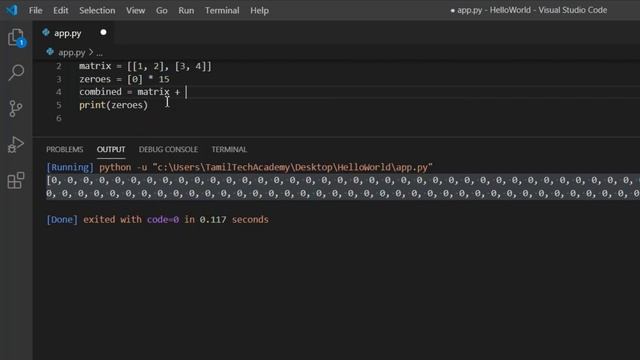This screenshot has width=640, height=360.
Task: Open the Run and Debug view
Action: coord(16,144)
